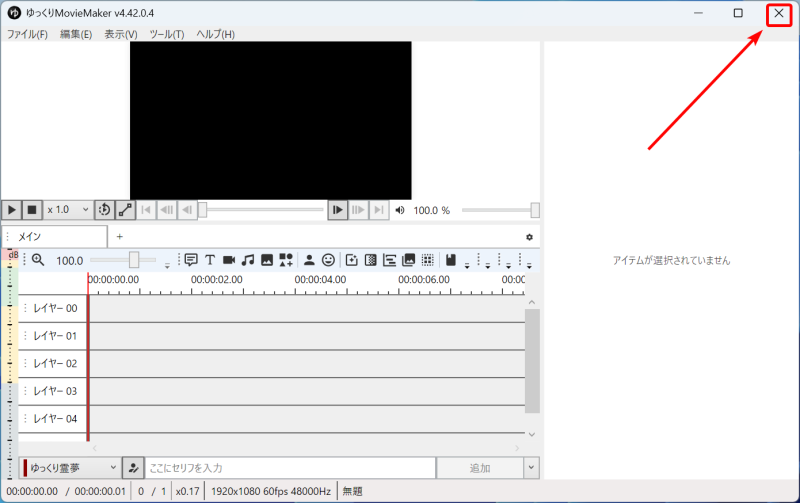Click the 追加 button
The width and height of the screenshot is (800, 503).
480,468
